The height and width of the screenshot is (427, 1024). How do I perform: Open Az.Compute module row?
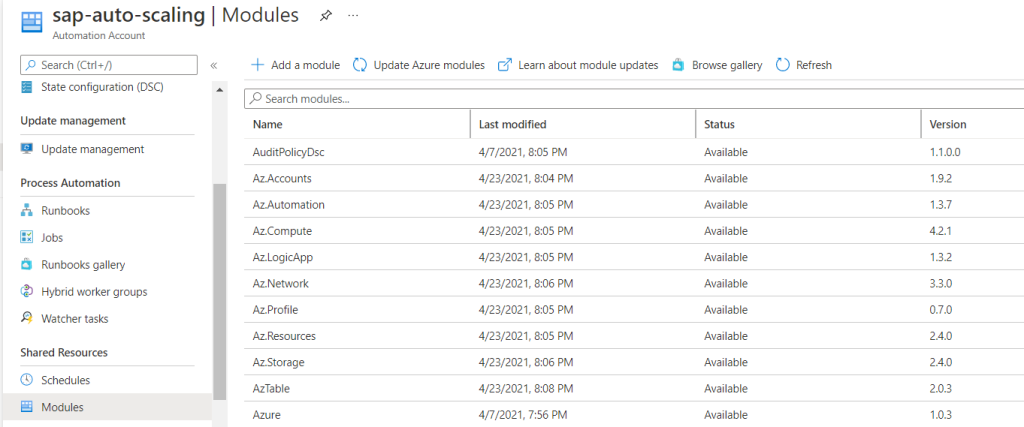633,231
